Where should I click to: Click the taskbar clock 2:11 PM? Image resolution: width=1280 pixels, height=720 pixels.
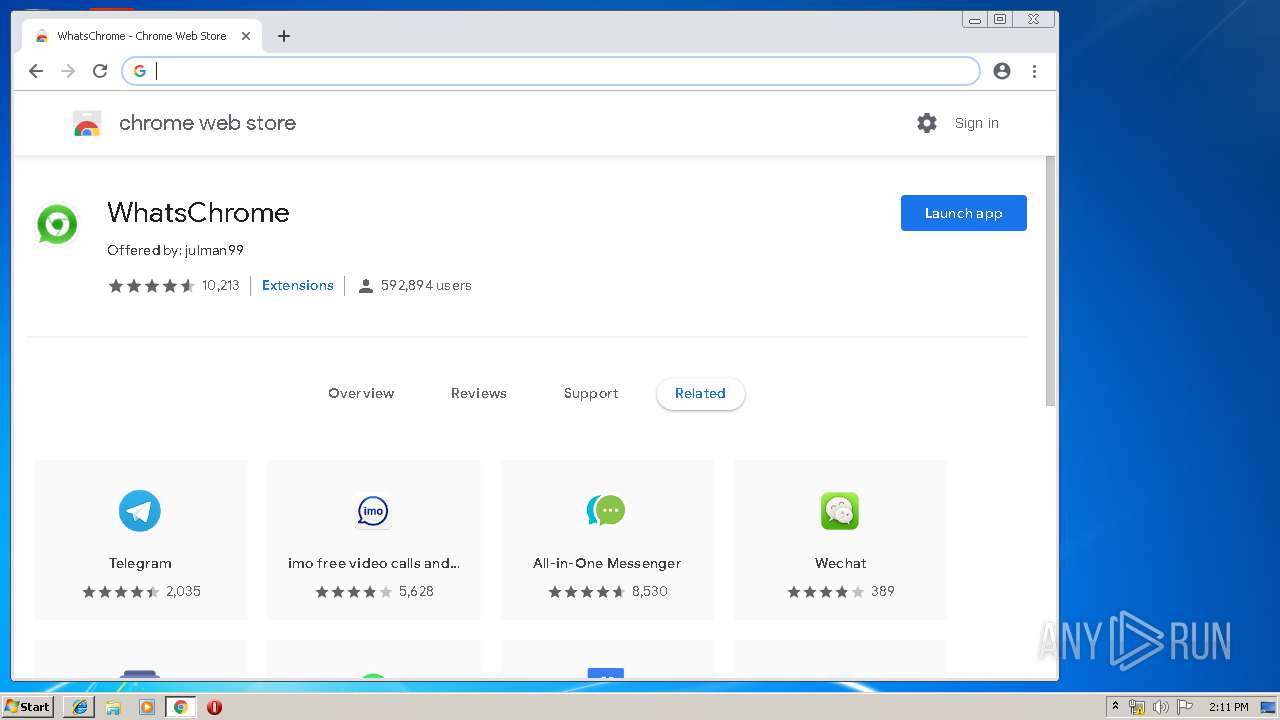(1228, 707)
